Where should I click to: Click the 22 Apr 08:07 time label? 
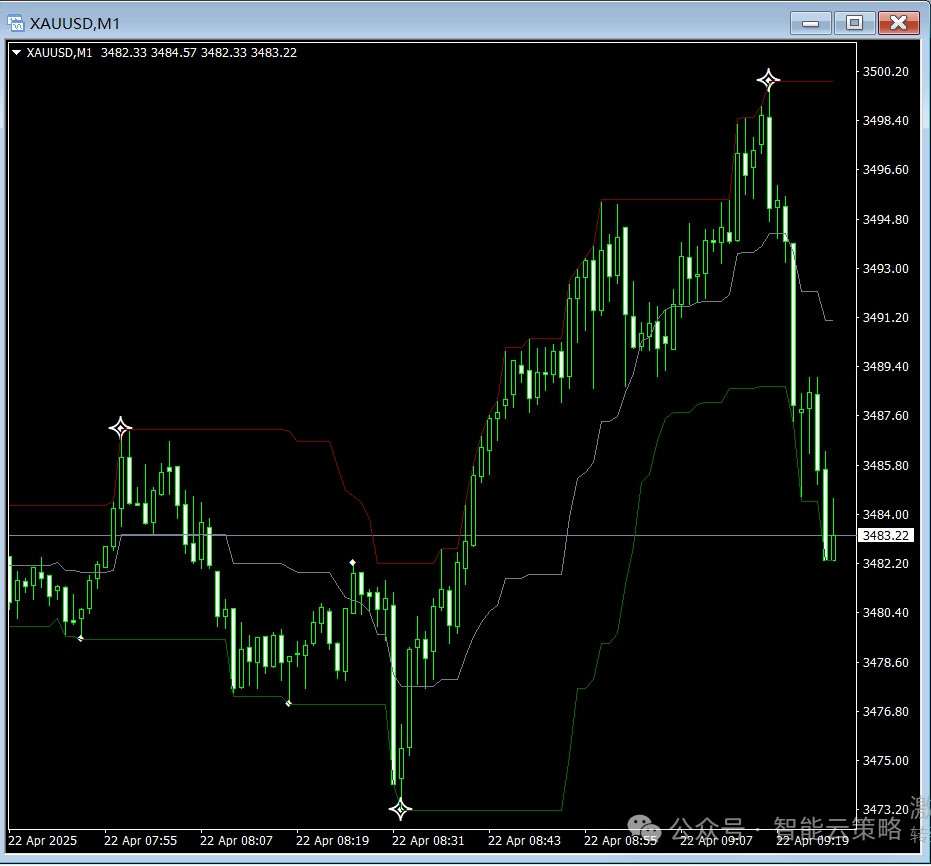(x=236, y=840)
